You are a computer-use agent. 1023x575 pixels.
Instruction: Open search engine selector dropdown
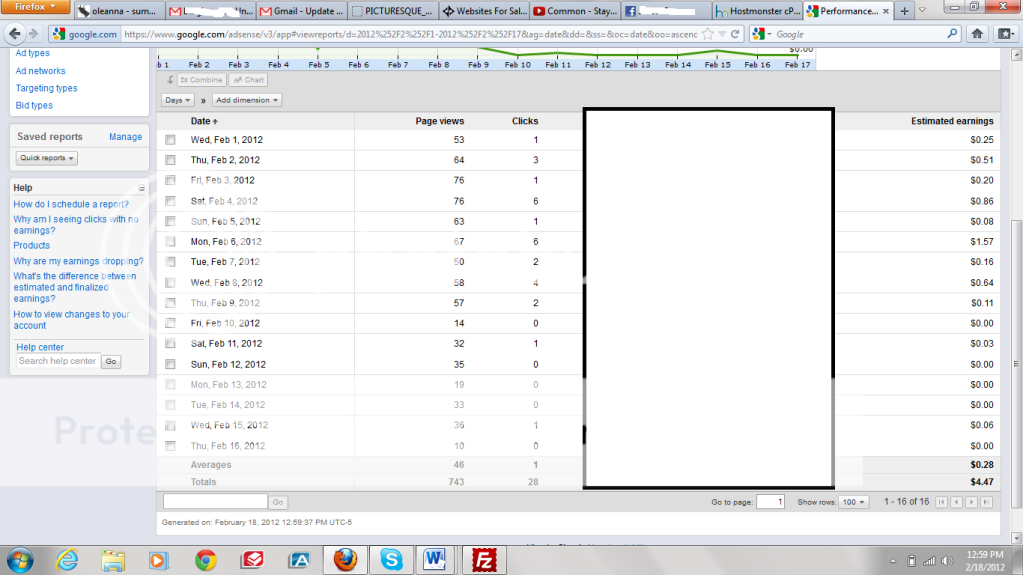[x=761, y=34]
